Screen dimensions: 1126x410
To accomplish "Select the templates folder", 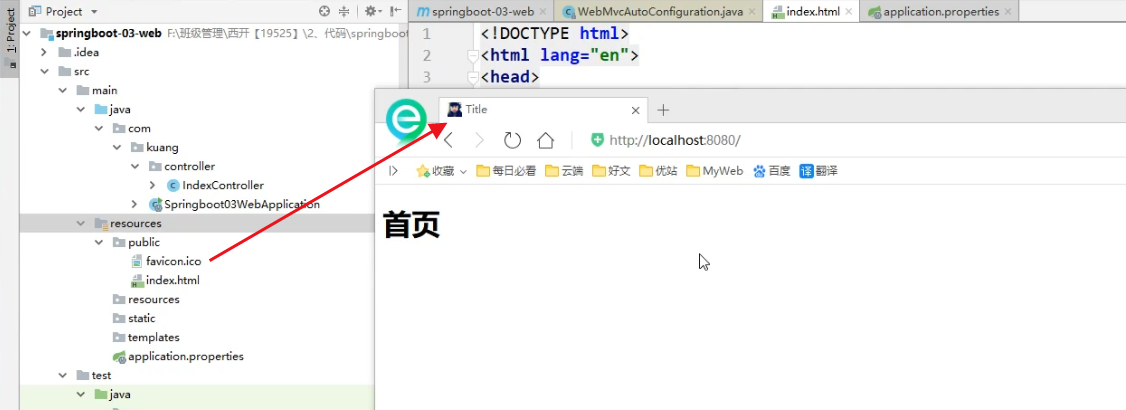I will 146,337.
